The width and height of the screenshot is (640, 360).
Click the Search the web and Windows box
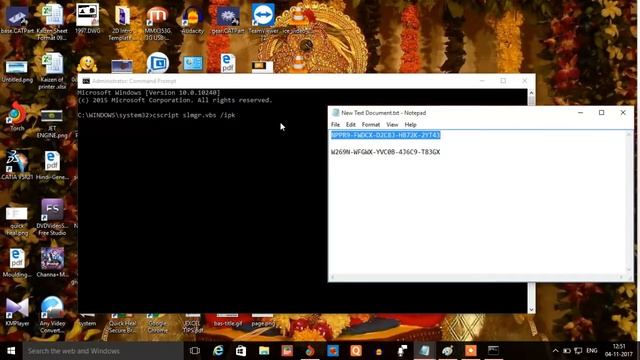[x=103, y=351]
